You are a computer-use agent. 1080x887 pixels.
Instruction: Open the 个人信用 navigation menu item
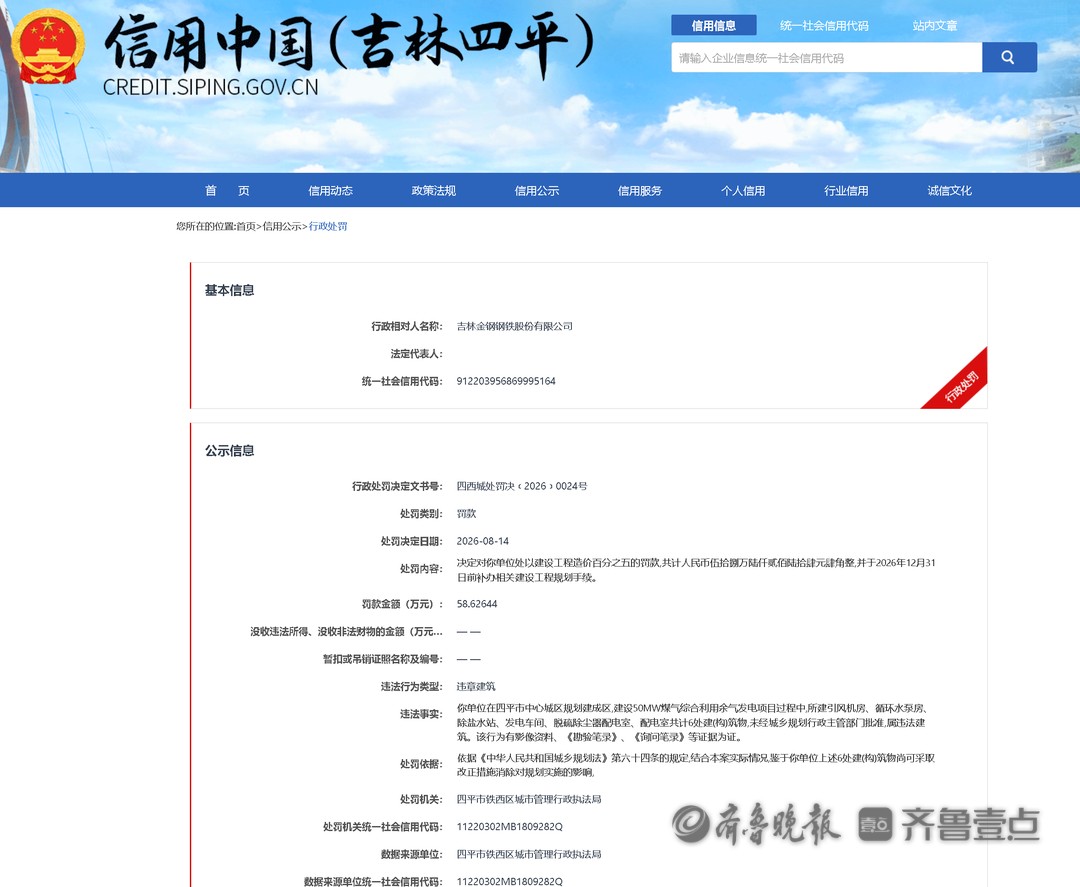[743, 191]
